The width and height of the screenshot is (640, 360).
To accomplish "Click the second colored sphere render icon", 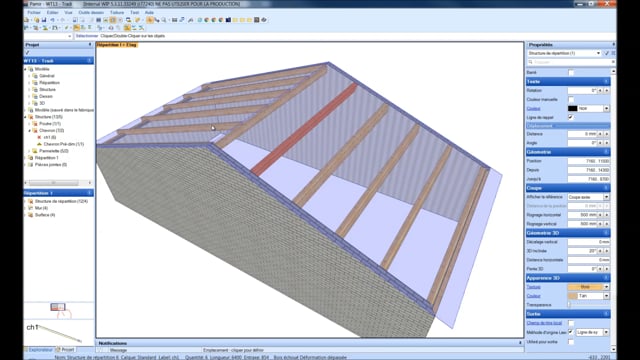I will click(x=213, y=20).
